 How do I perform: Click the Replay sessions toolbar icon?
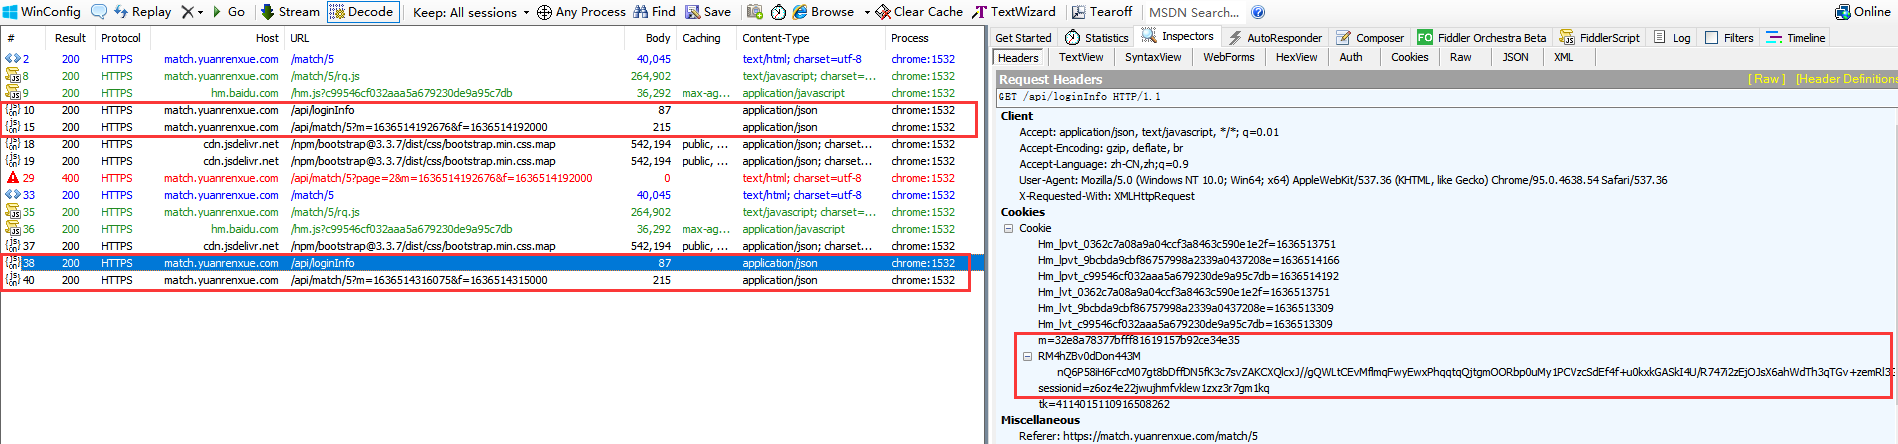coord(121,12)
